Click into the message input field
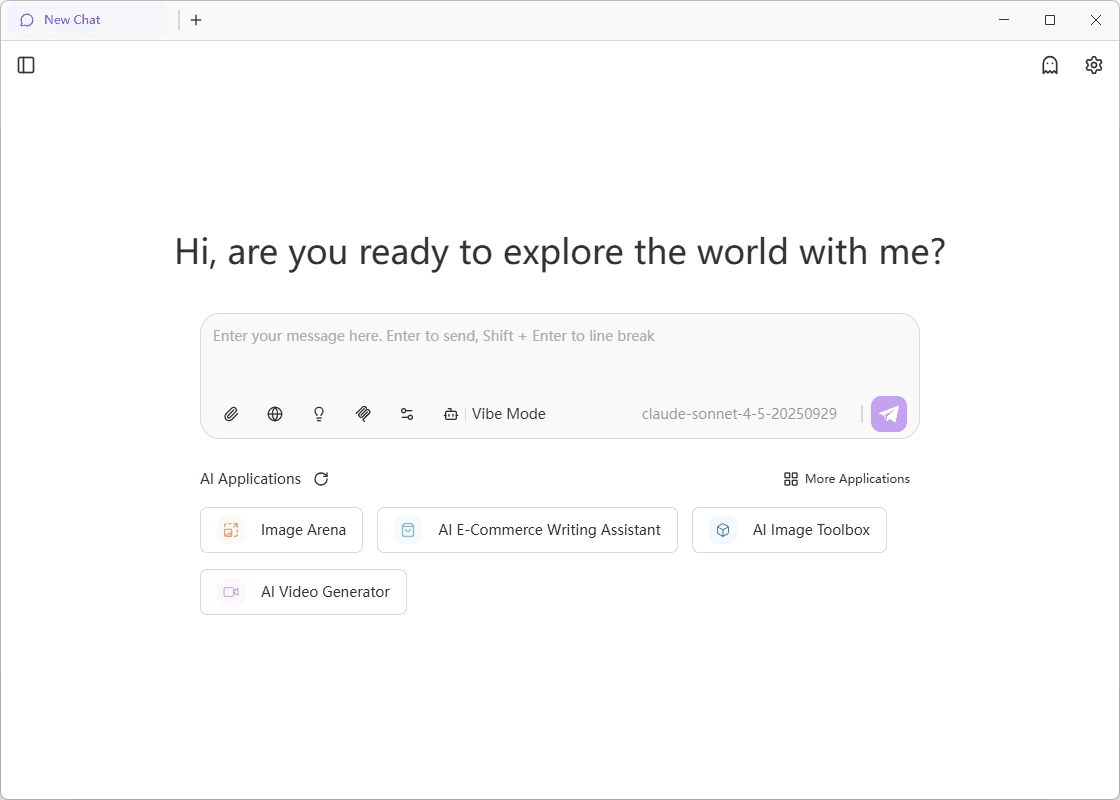 pyautogui.click(x=559, y=350)
